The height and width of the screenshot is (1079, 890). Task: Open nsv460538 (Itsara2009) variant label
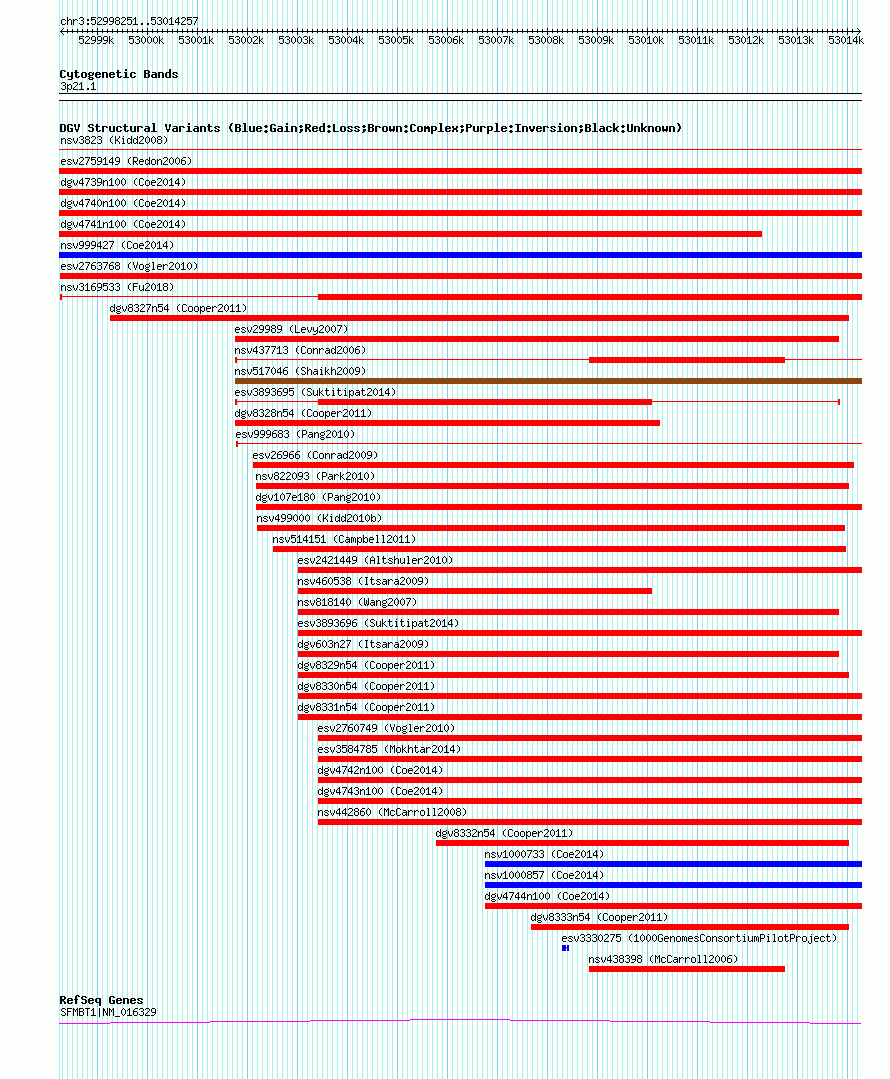(x=363, y=581)
